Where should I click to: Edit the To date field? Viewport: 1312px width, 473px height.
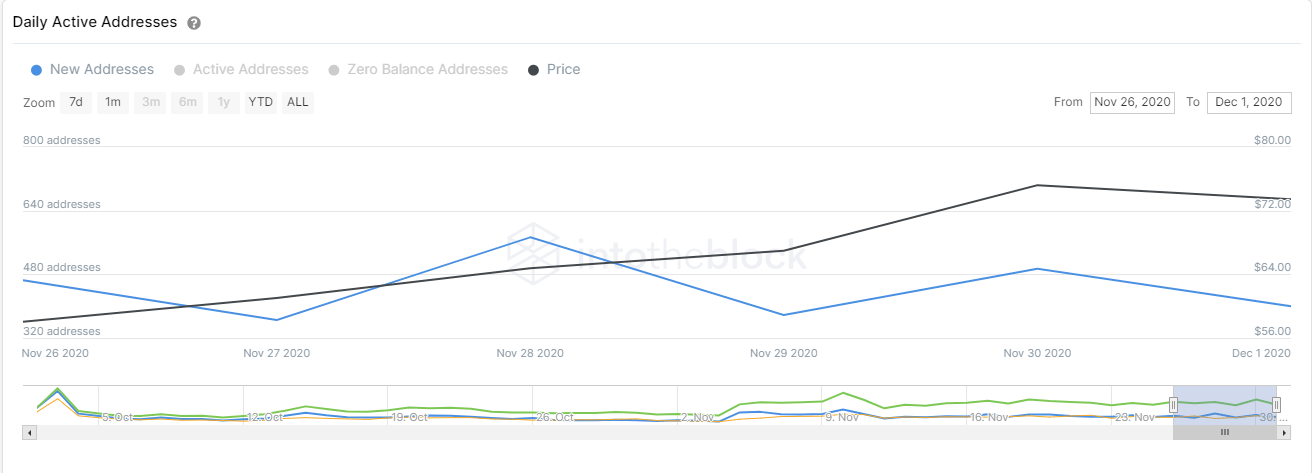pyautogui.click(x=1249, y=102)
